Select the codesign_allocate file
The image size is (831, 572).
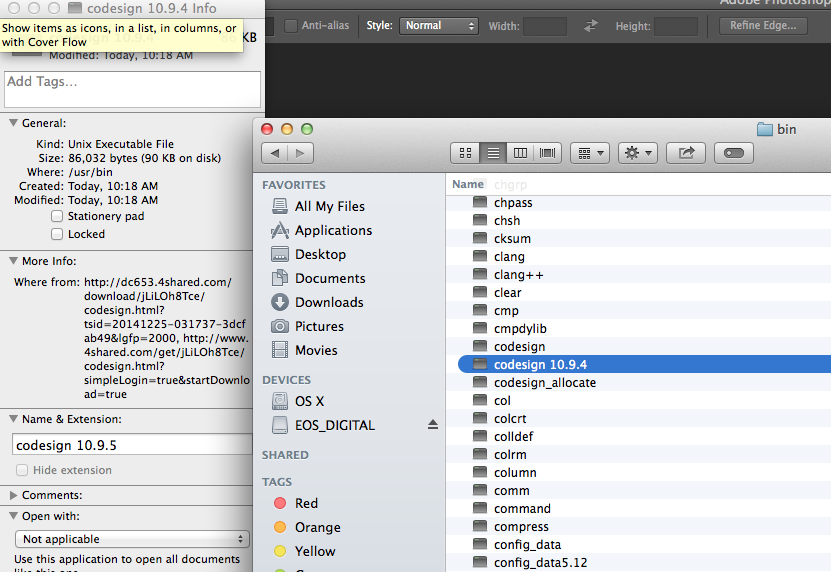pos(638,383)
